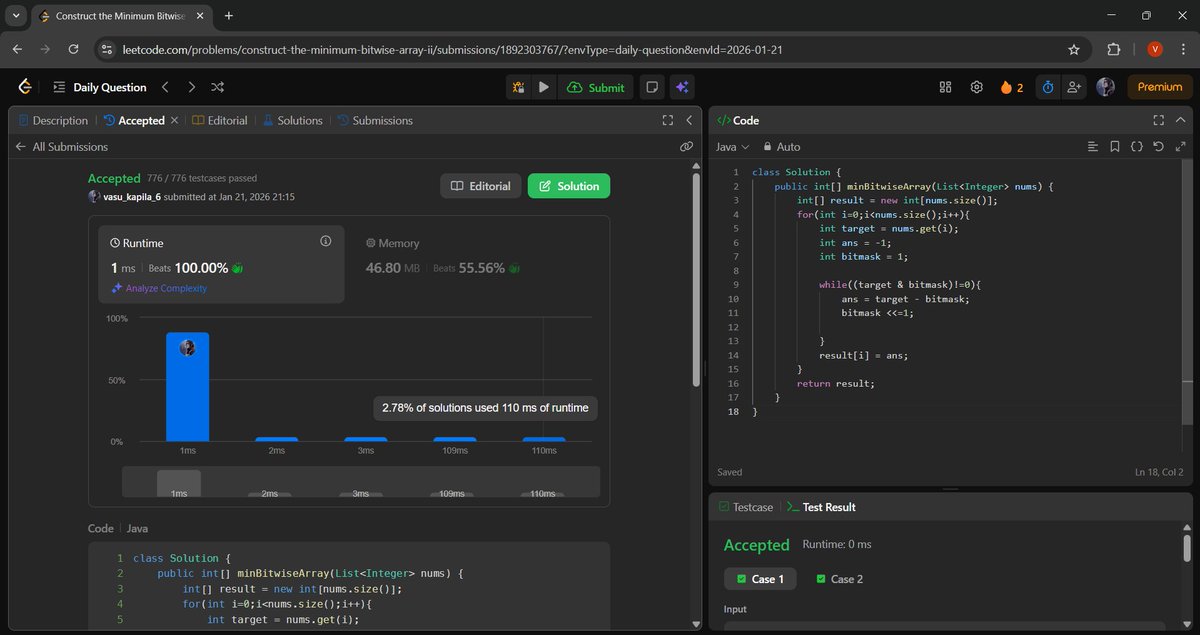
Task: Reset code with the undo arrow icon
Action: tap(1158, 147)
